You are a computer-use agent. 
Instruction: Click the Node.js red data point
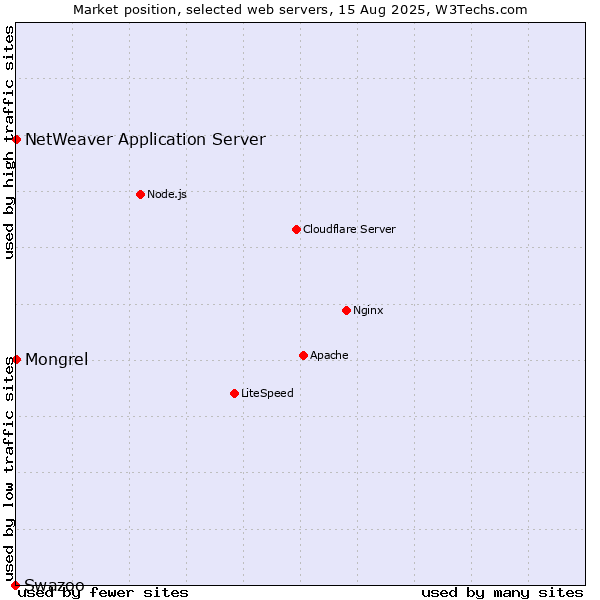140,194
